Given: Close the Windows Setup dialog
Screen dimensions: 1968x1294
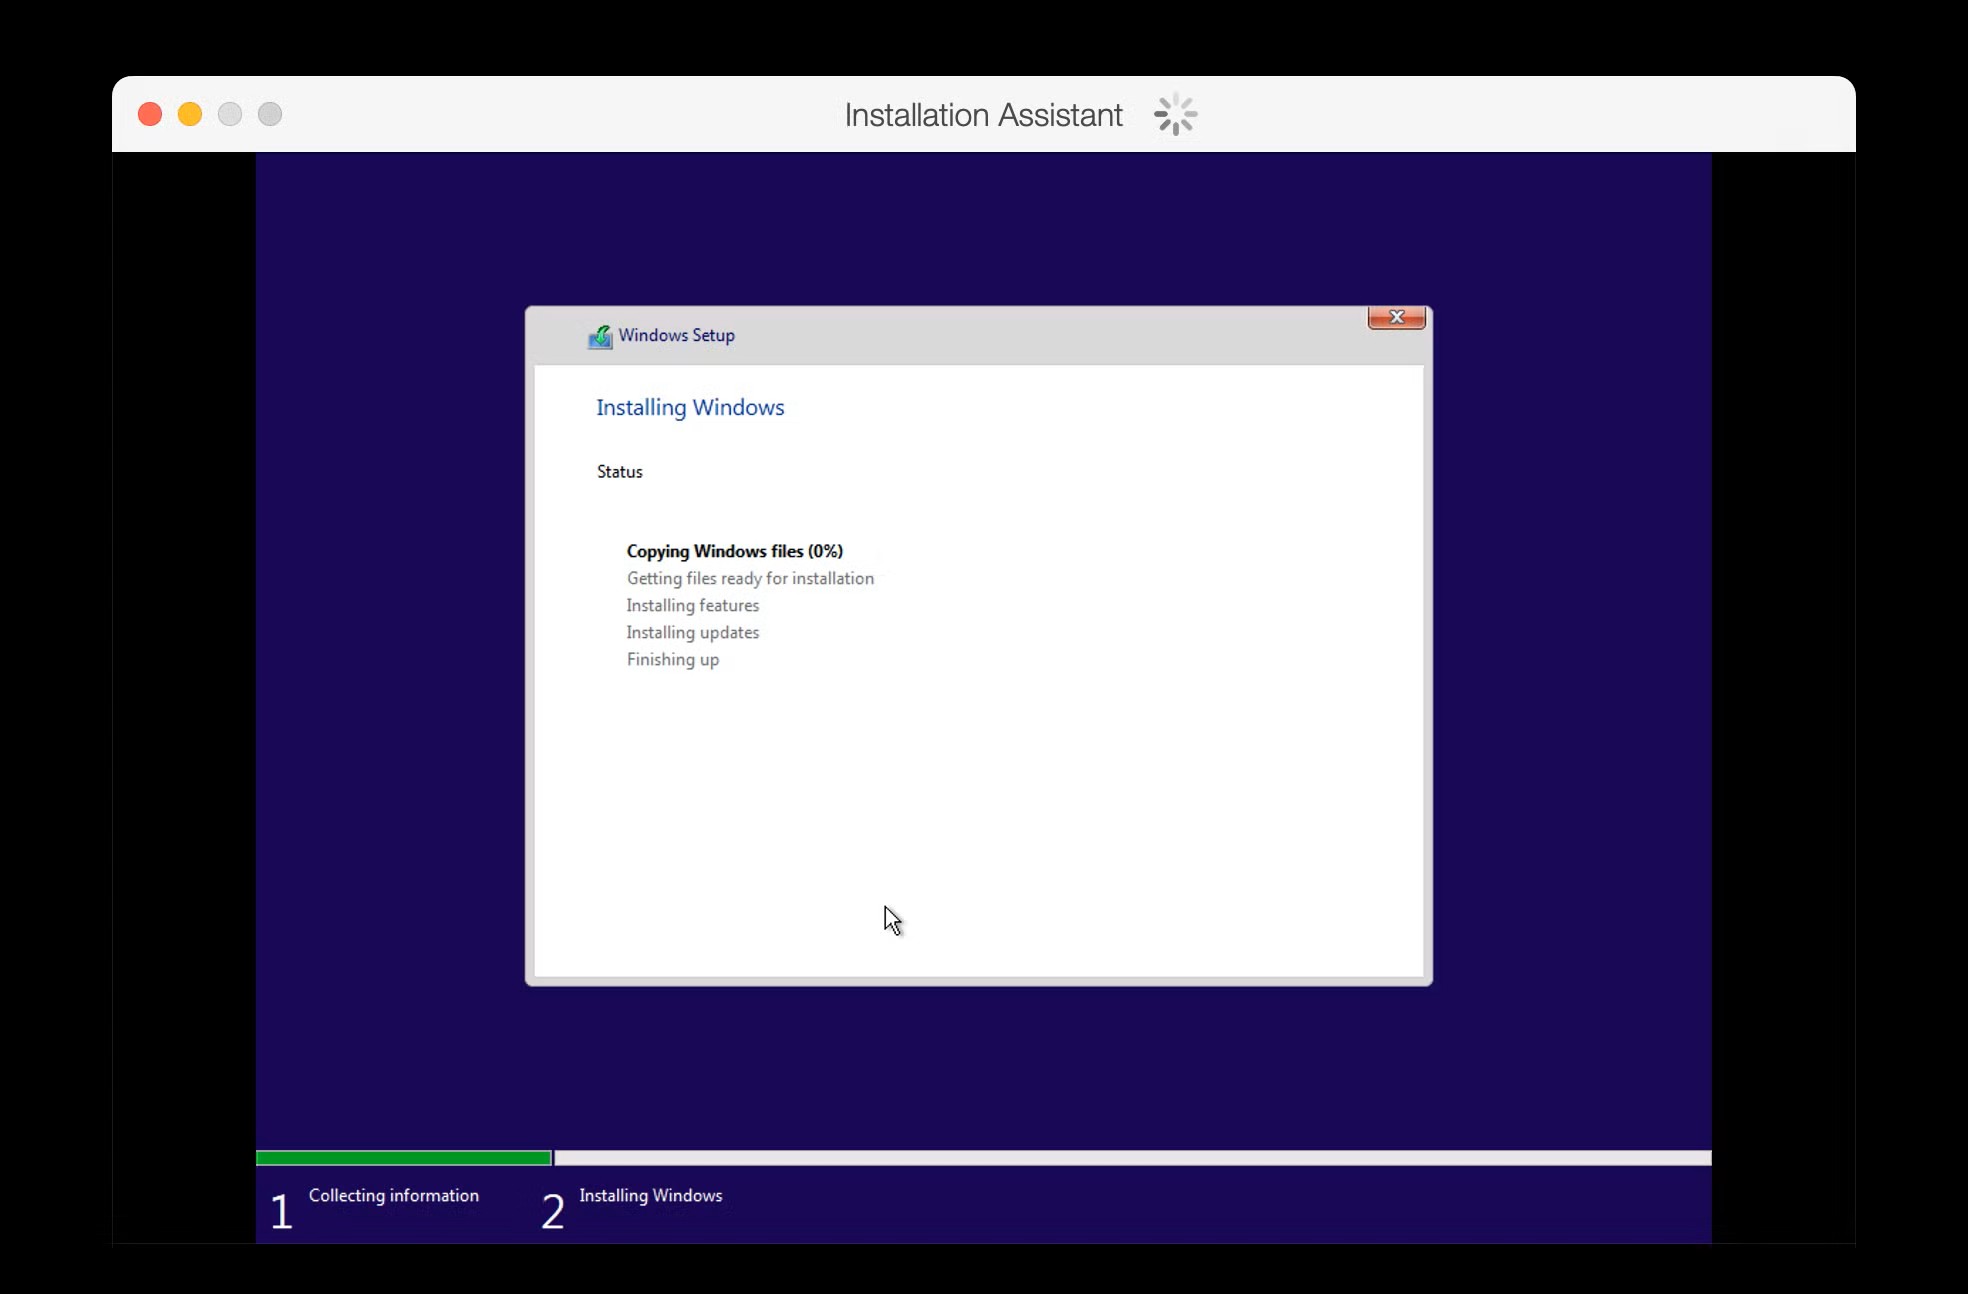Looking at the screenshot, I should point(1396,317).
